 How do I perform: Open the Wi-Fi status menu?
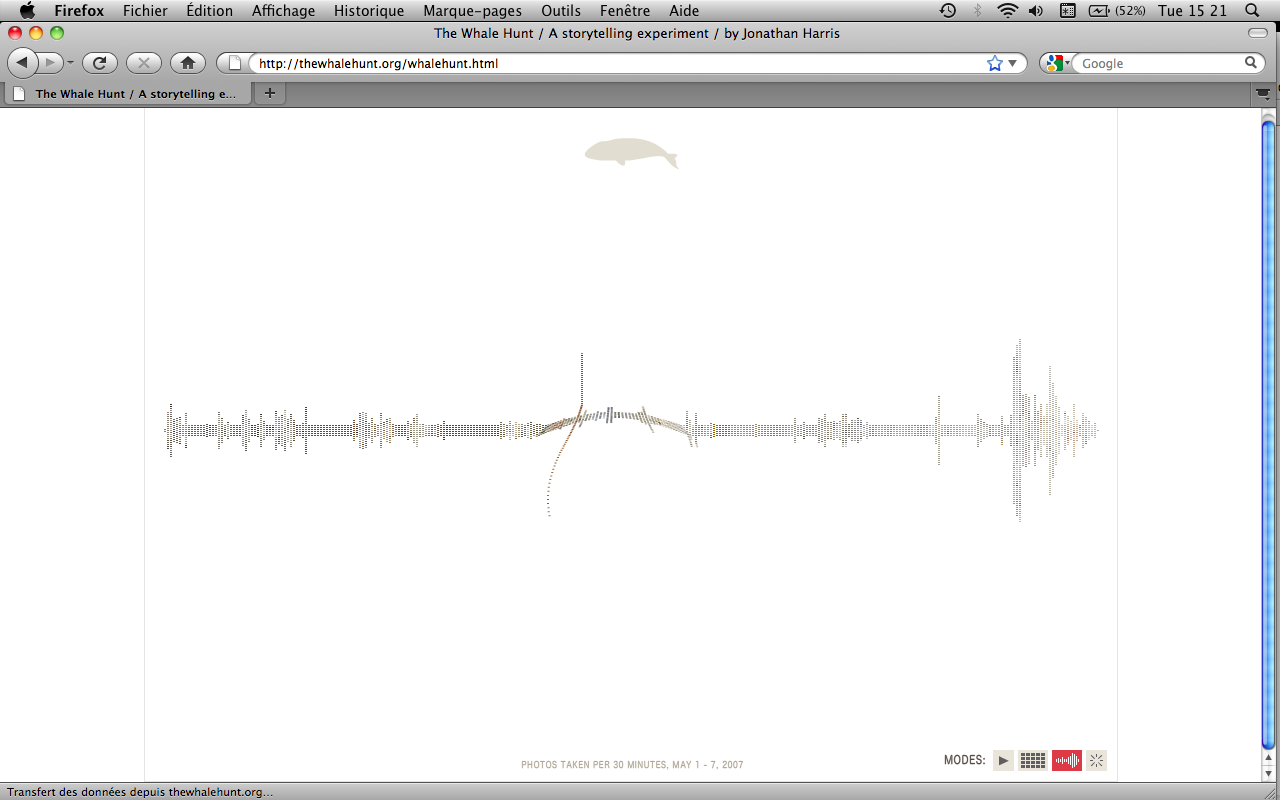click(1007, 11)
